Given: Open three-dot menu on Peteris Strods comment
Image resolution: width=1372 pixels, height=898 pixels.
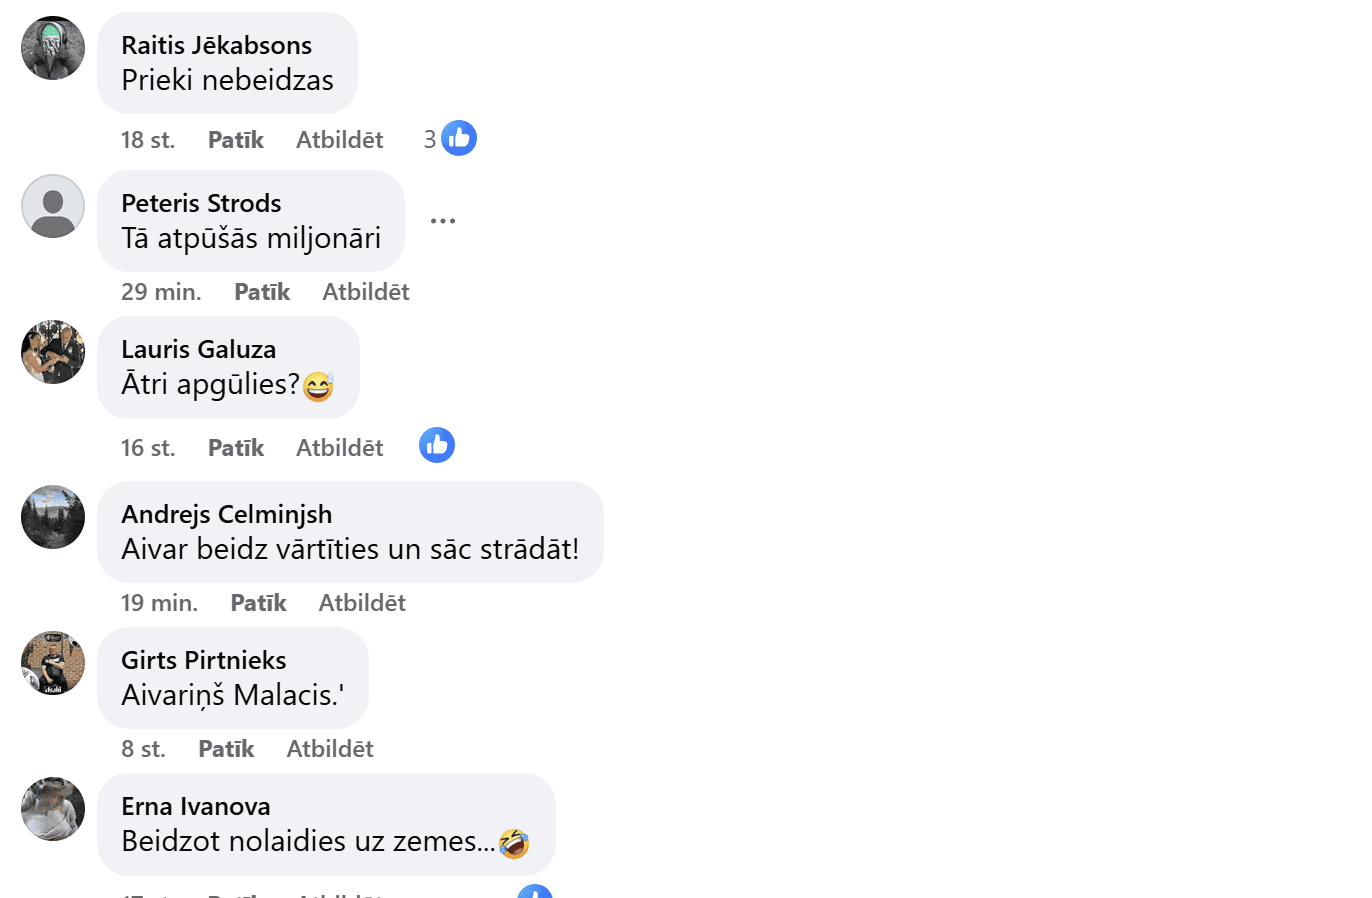Looking at the screenshot, I should [443, 221].
